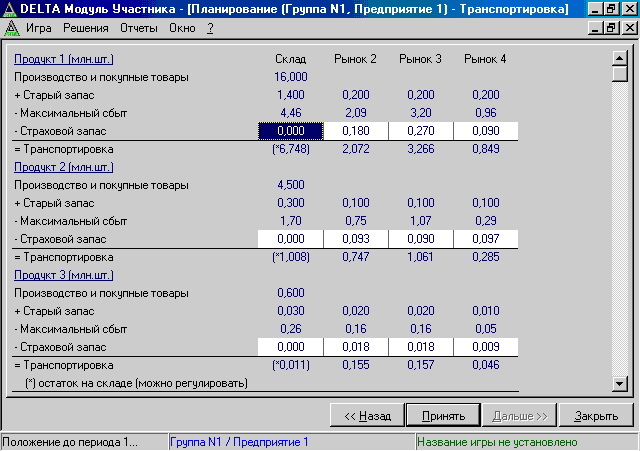This screenshot has width=640, height=451.
Task: Click the Склад column header
Action: coord(291,59)
